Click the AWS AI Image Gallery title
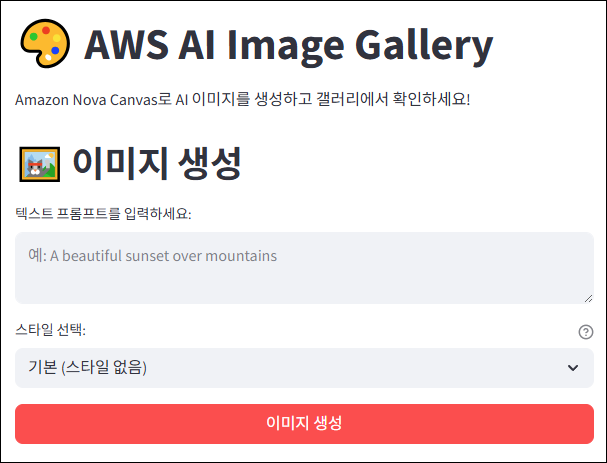Screen dimensions: 607x463 tap(289, 46)
